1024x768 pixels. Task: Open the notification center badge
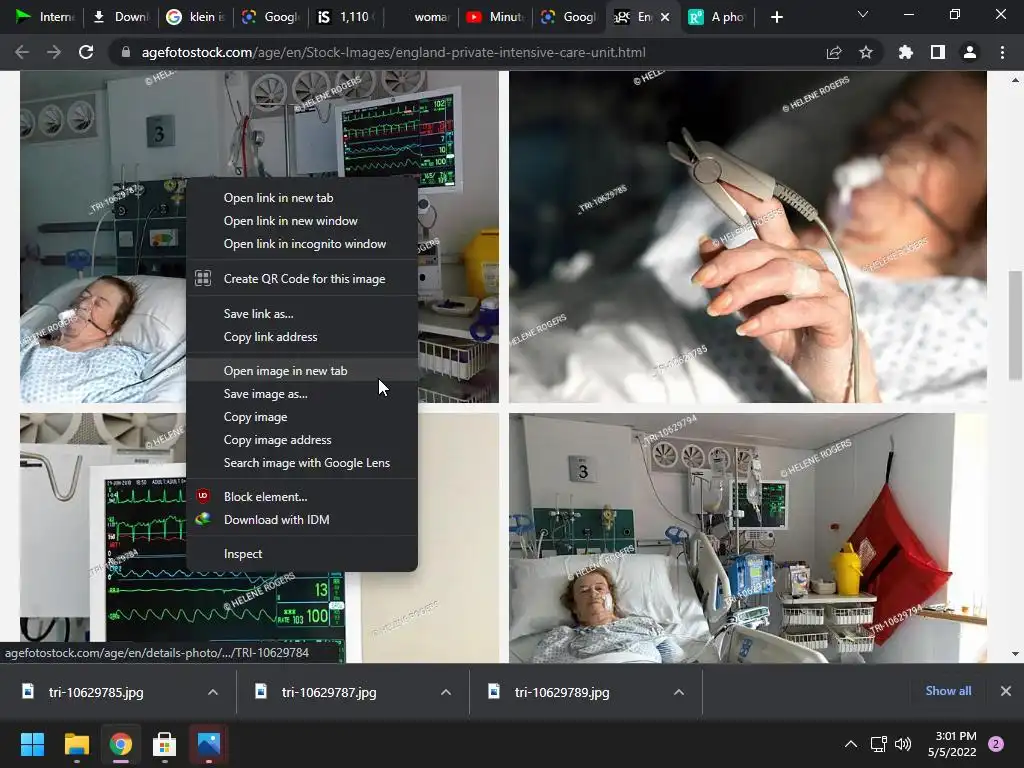coord(996,744)
